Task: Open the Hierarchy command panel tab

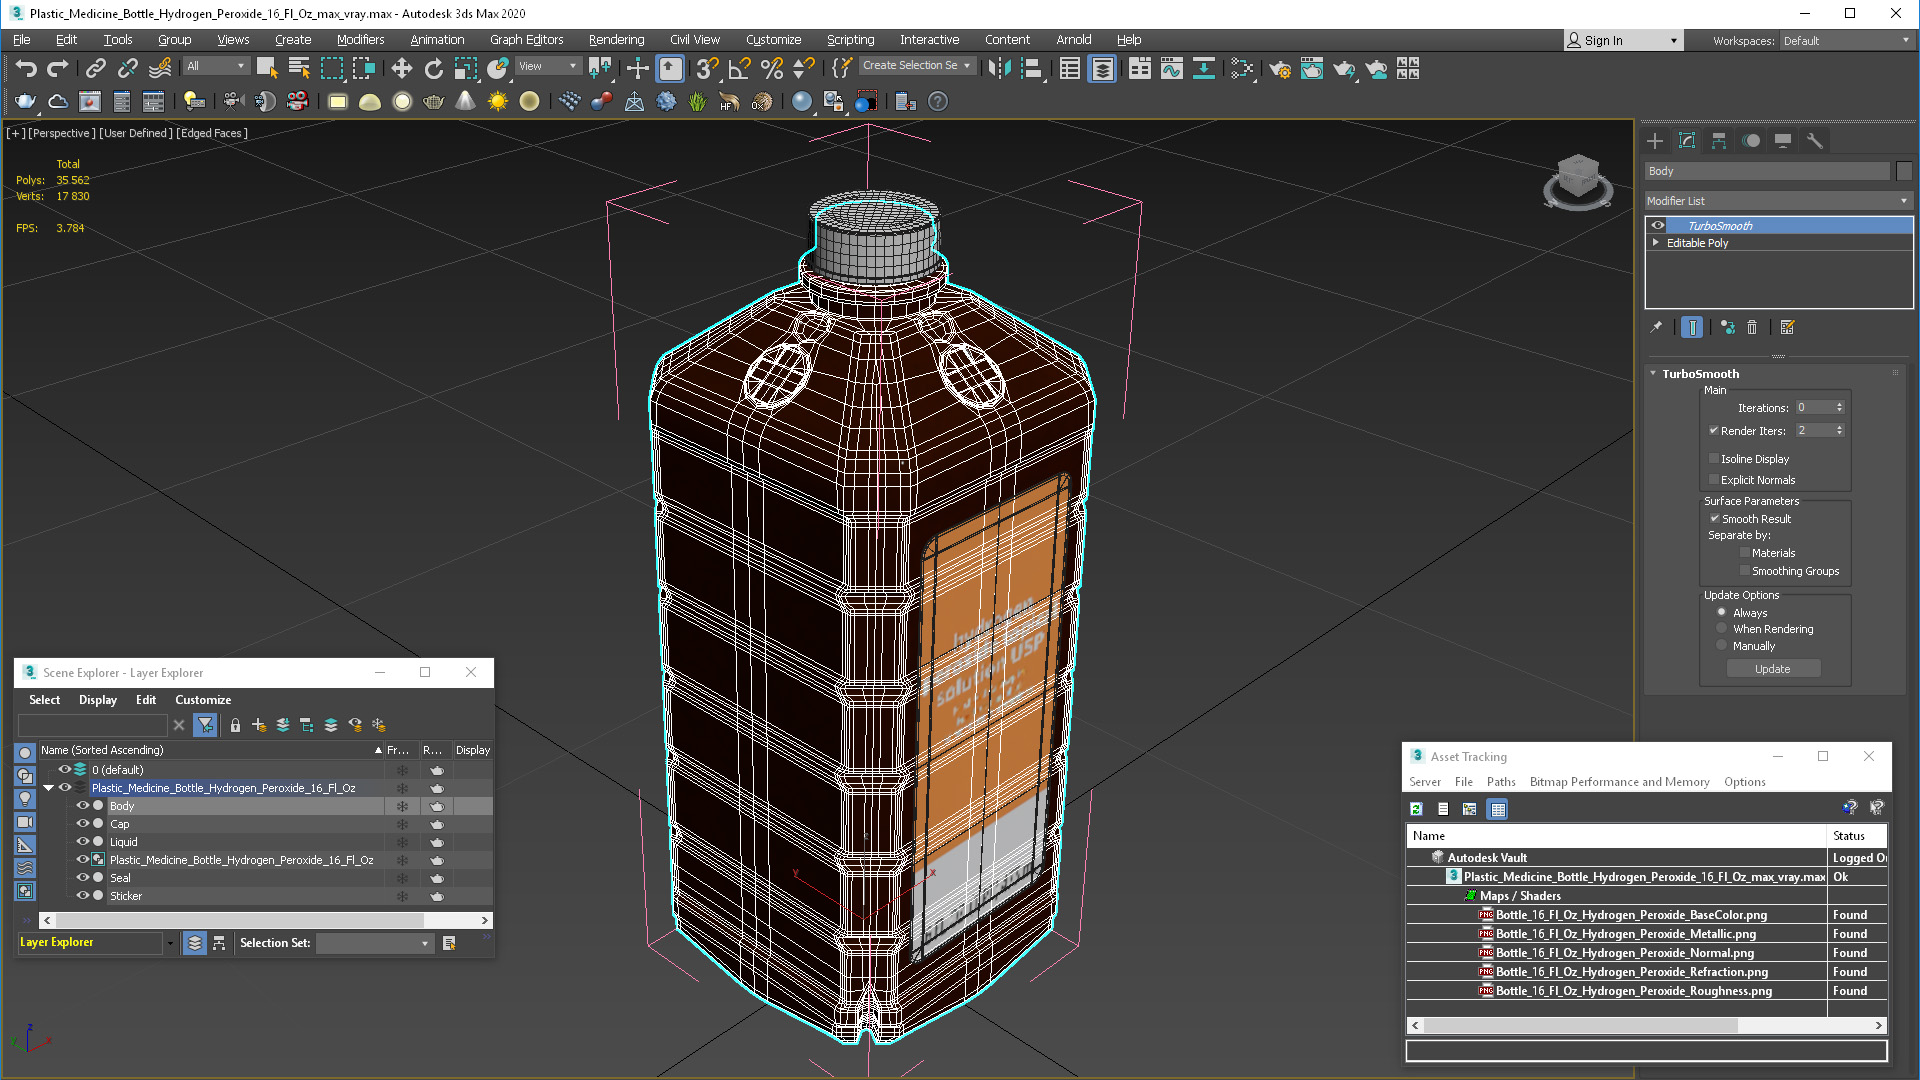Action: (x=1719, y=141)
